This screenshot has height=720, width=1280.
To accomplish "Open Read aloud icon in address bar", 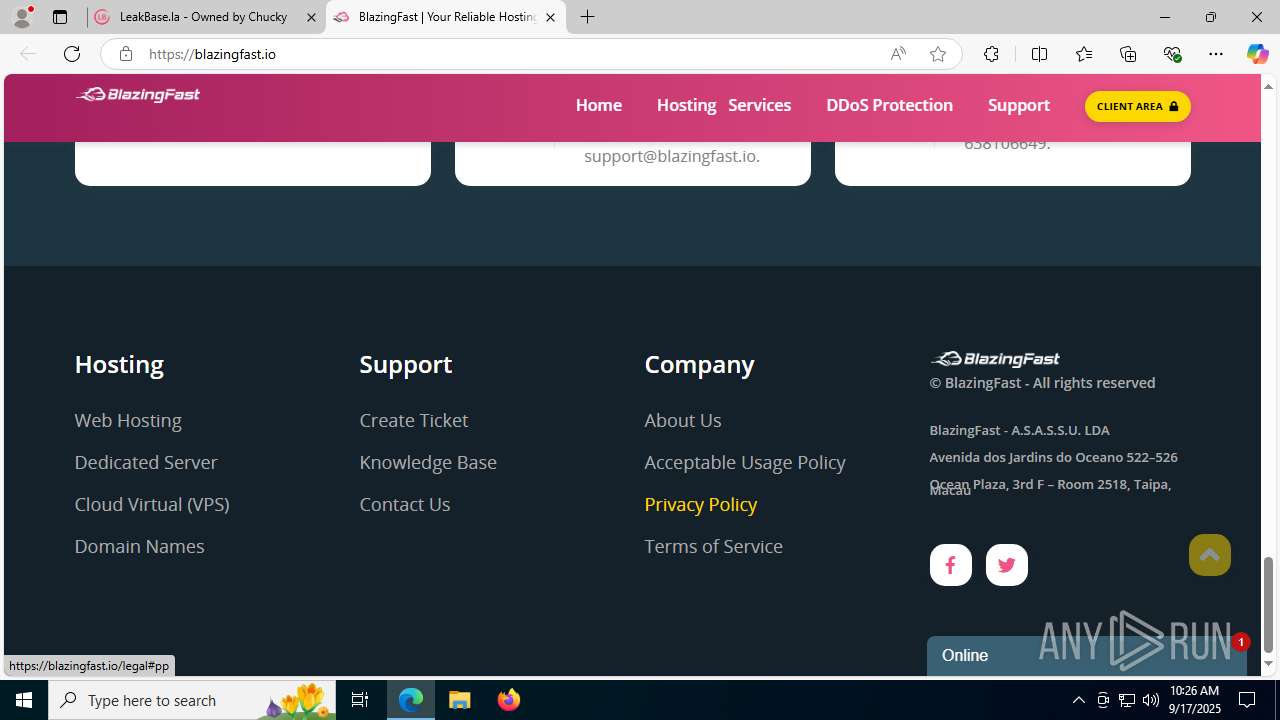I will pyautogui.click(x=898, y=54).
